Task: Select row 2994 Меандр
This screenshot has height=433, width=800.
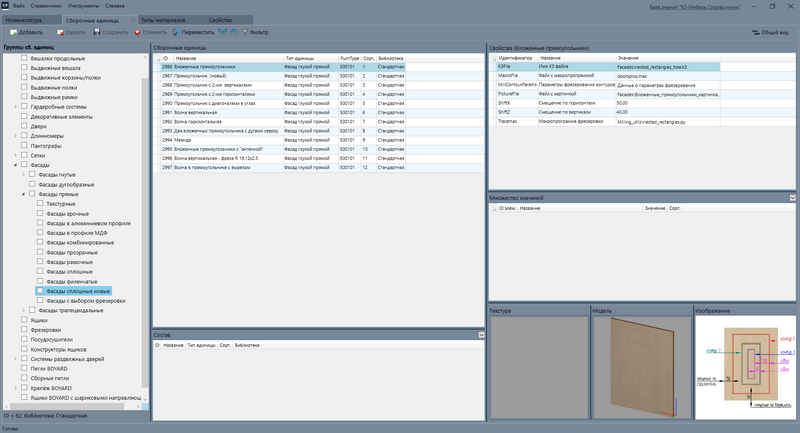Action: [319, 140]
